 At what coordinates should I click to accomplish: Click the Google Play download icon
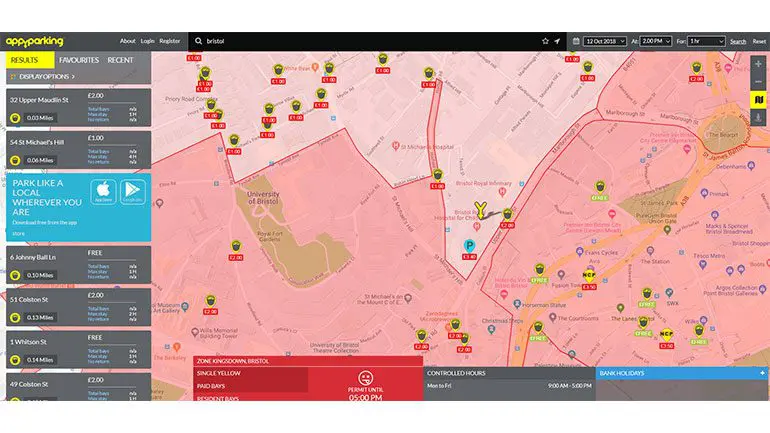pyautogui.click(x=131, y=190)
